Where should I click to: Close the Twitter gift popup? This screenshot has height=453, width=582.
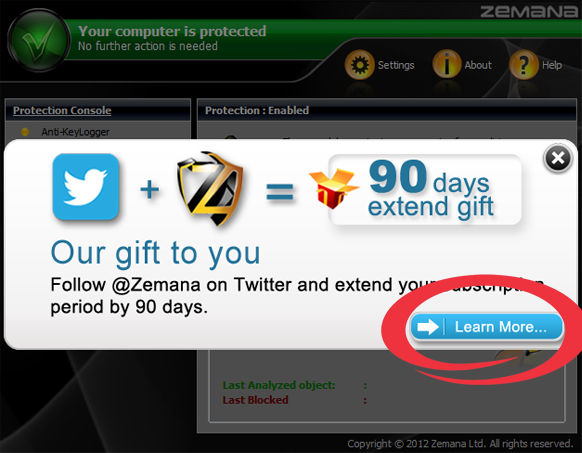coord(558,159)
